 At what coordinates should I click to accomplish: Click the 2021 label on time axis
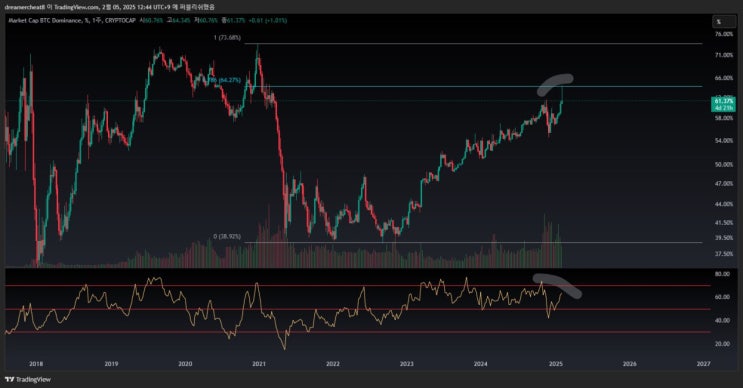259,364
